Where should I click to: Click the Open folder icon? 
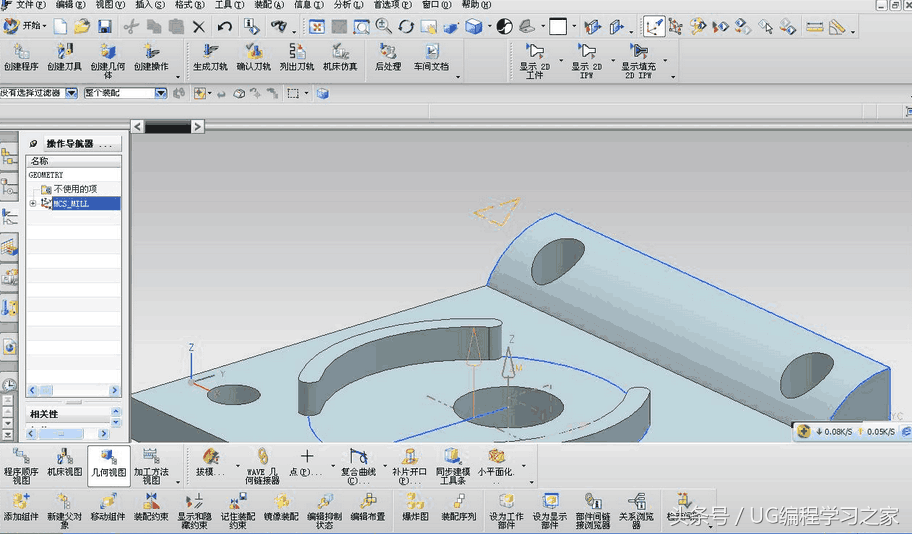81,26
